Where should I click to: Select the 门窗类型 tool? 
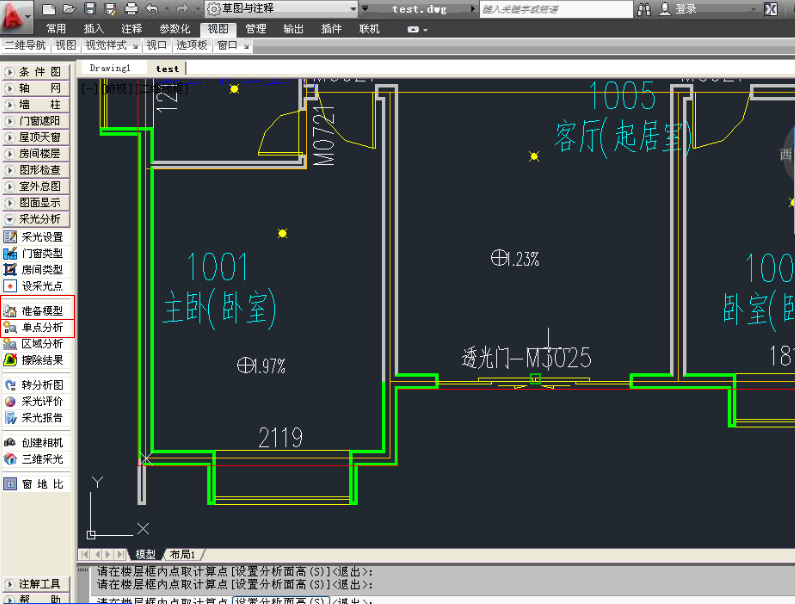coord(41,253)
